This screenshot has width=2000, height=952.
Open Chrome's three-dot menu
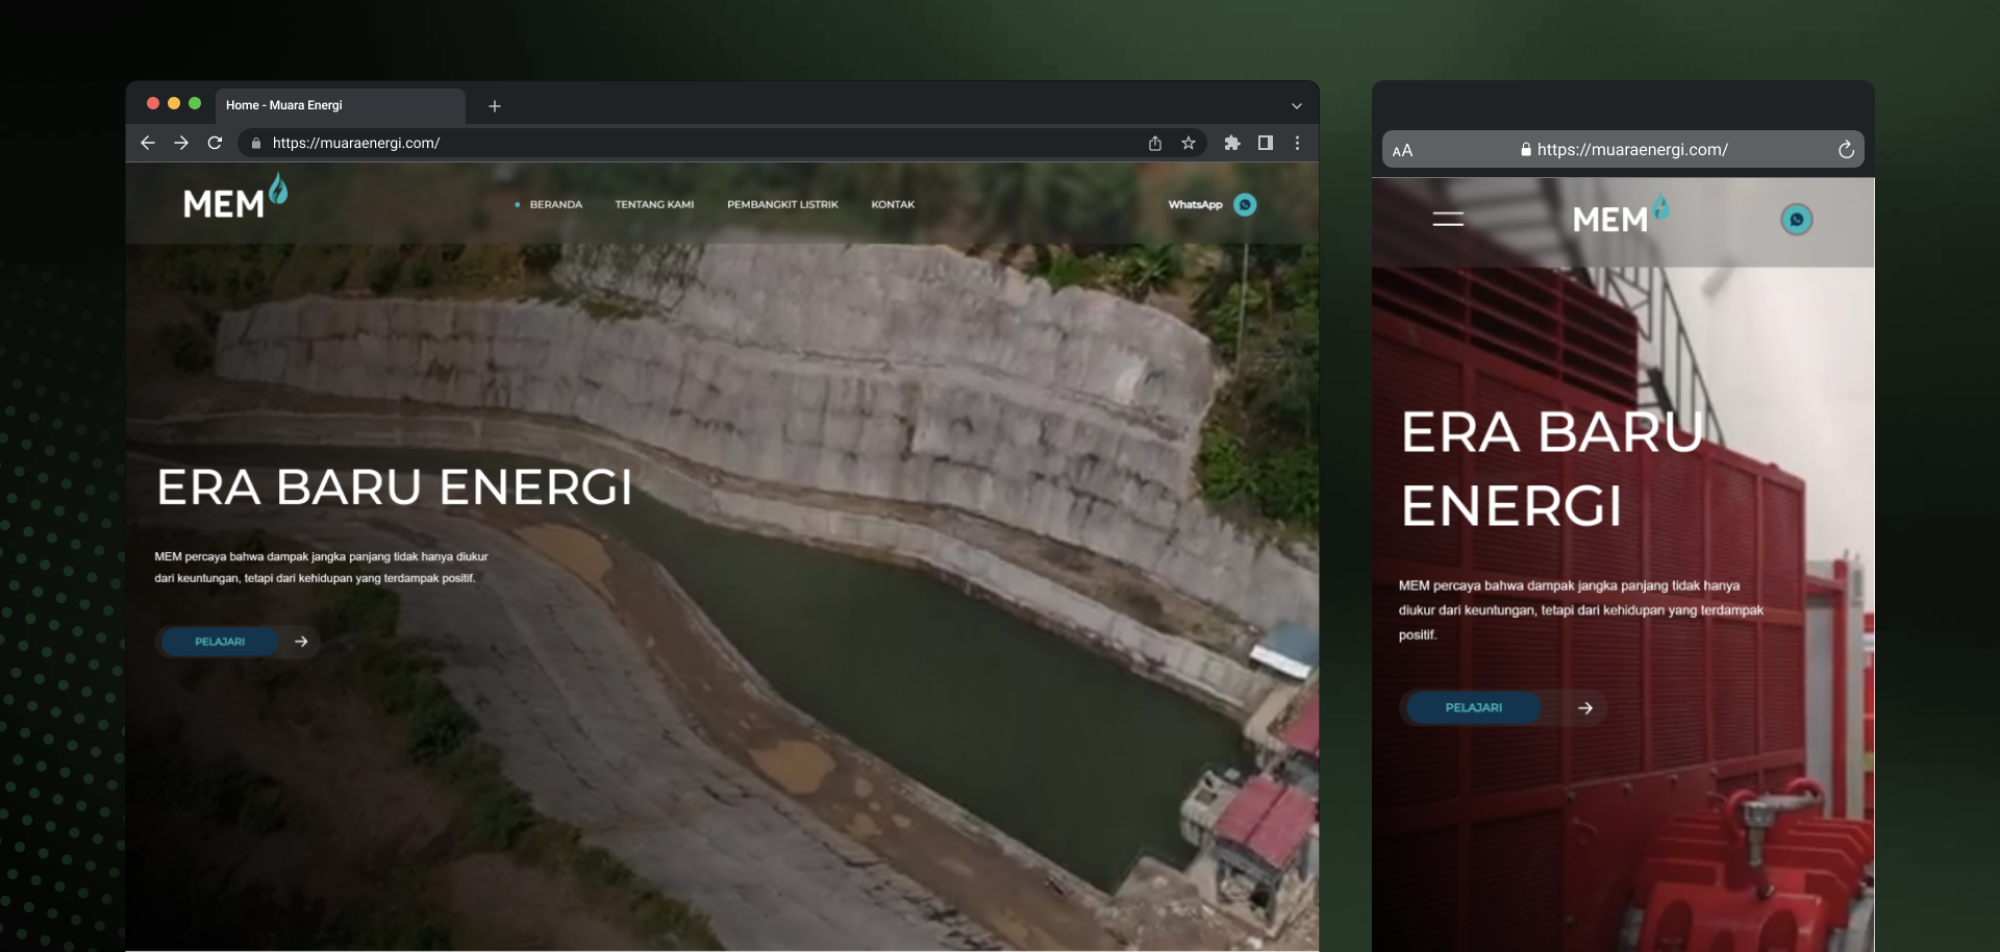1298,143
